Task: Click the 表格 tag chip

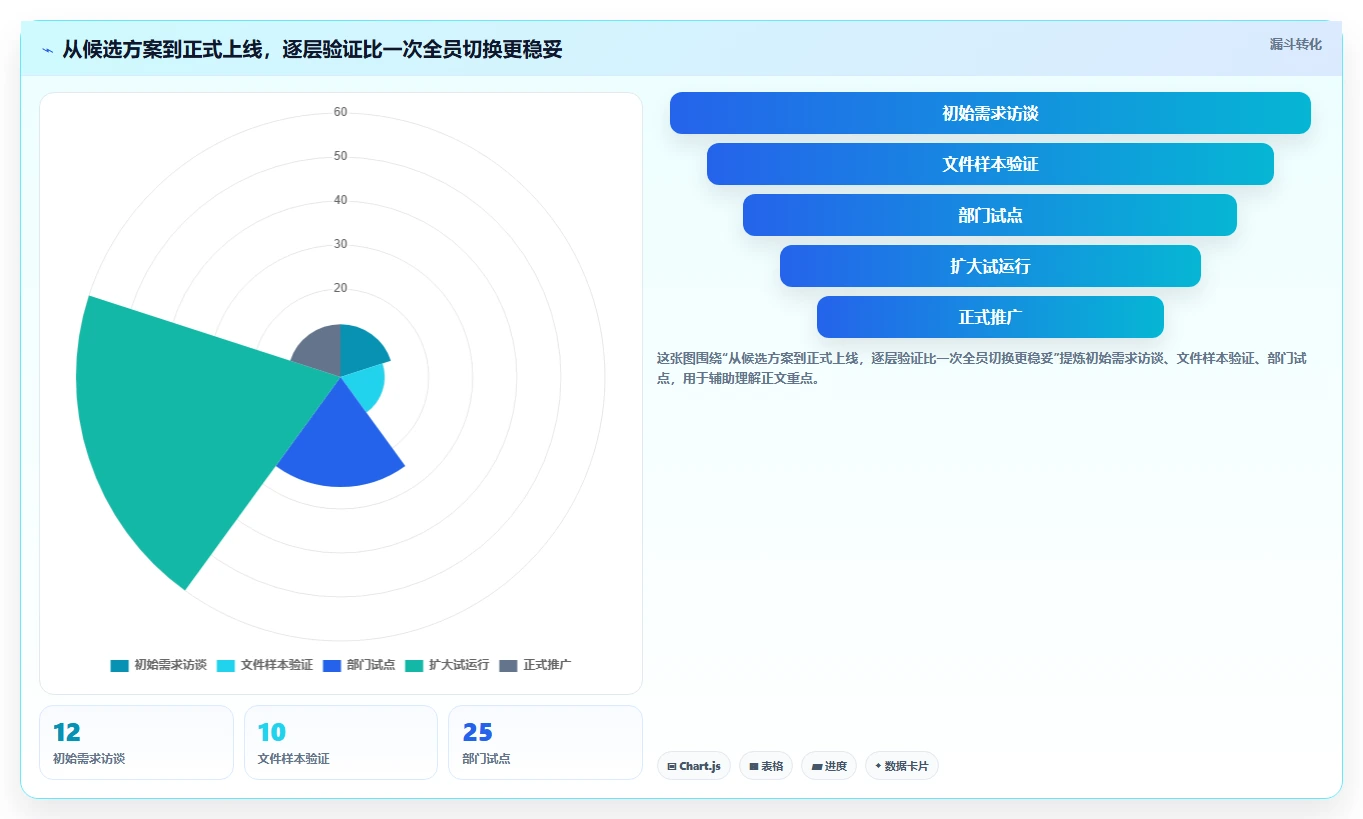Action: click(x=766, y=766)
